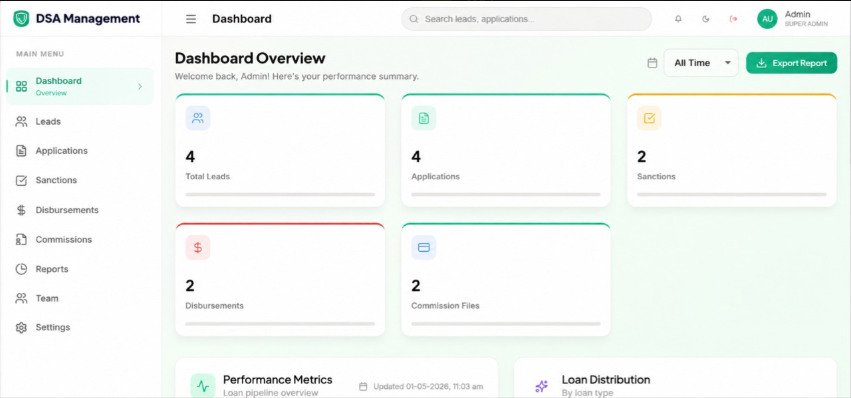The image size is (851, 398).
Task: Open the AU user avatar
Action: tap(767, 19)
